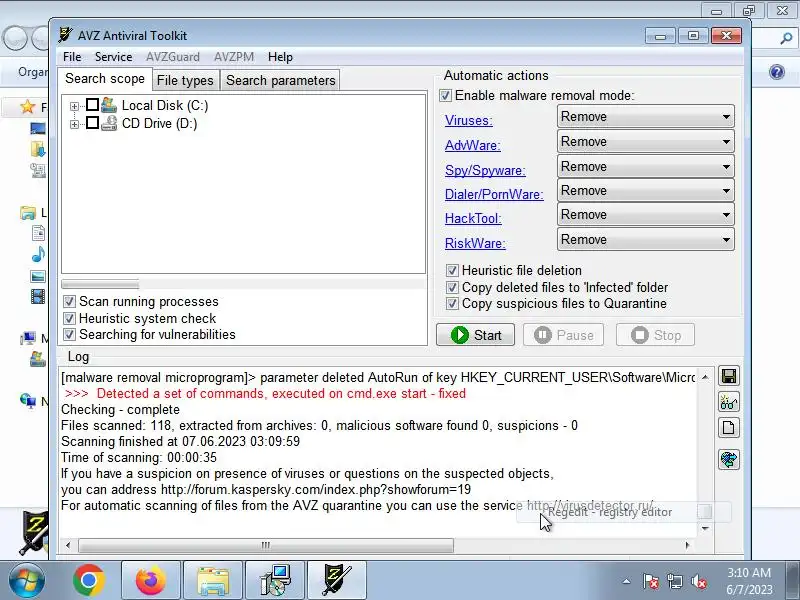
Task: Click the HackTool link
Action: point(473,218)
